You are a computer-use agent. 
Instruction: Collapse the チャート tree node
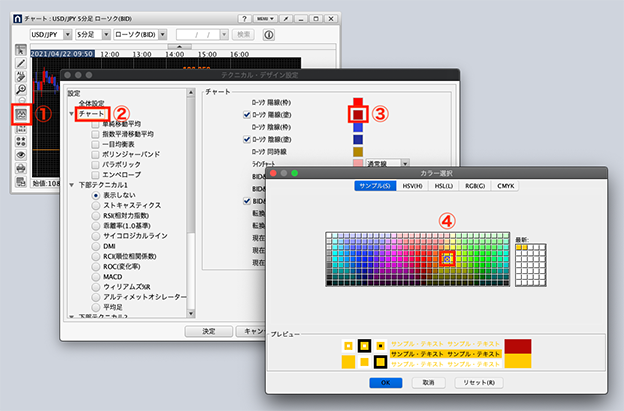coord(72,115)
